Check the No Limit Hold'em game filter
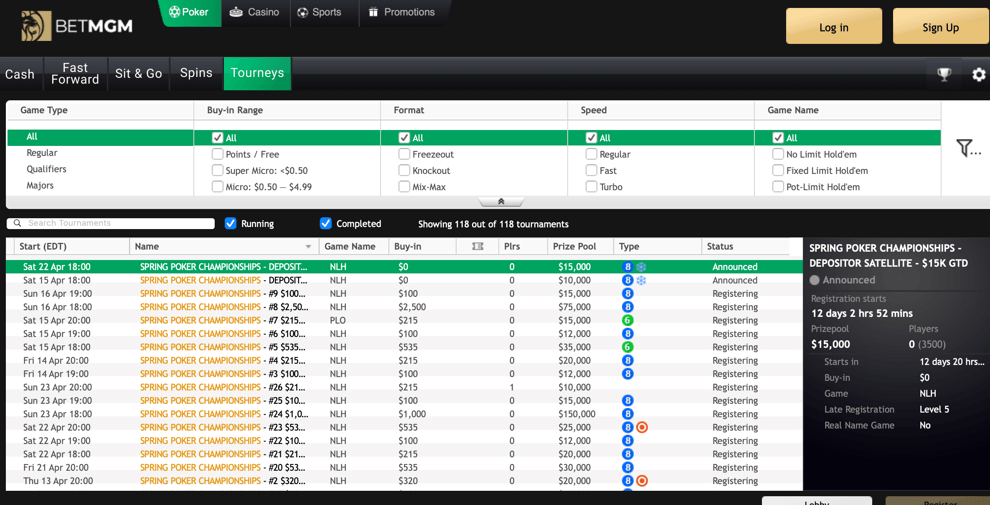 pyautogui.click(x=778, y=154)
